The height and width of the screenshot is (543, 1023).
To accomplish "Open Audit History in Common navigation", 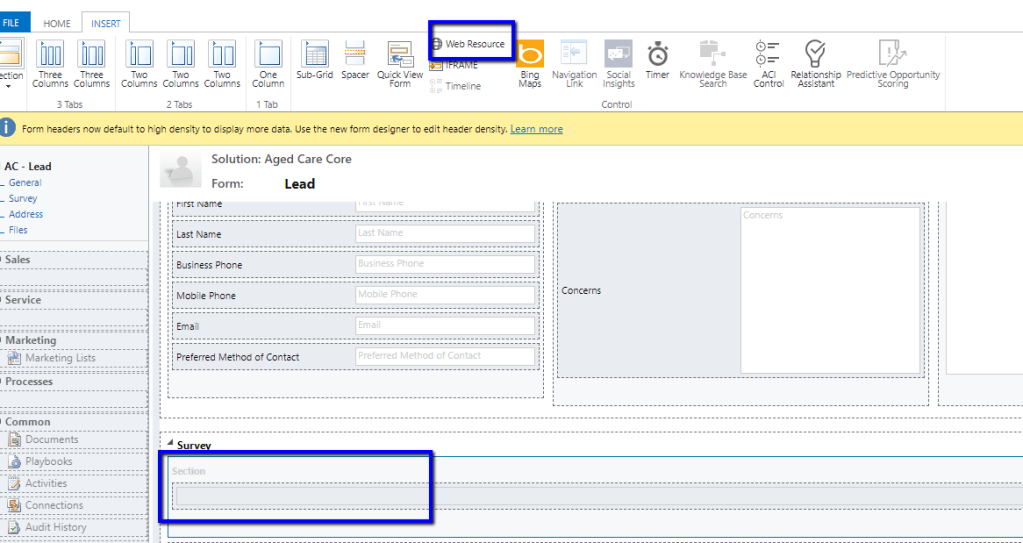I will click(x=55, y=527).
